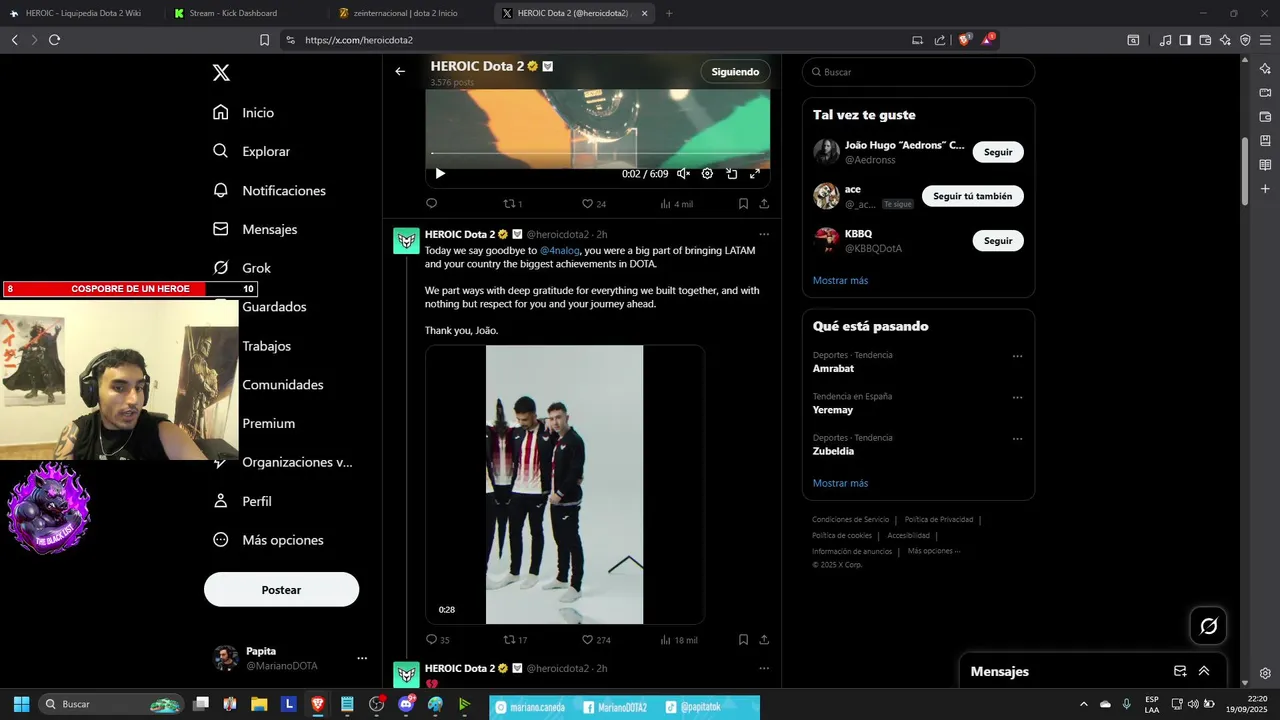
Task: Follow João Hugo Aedrons with Seguir
Action: click(998, 152)
